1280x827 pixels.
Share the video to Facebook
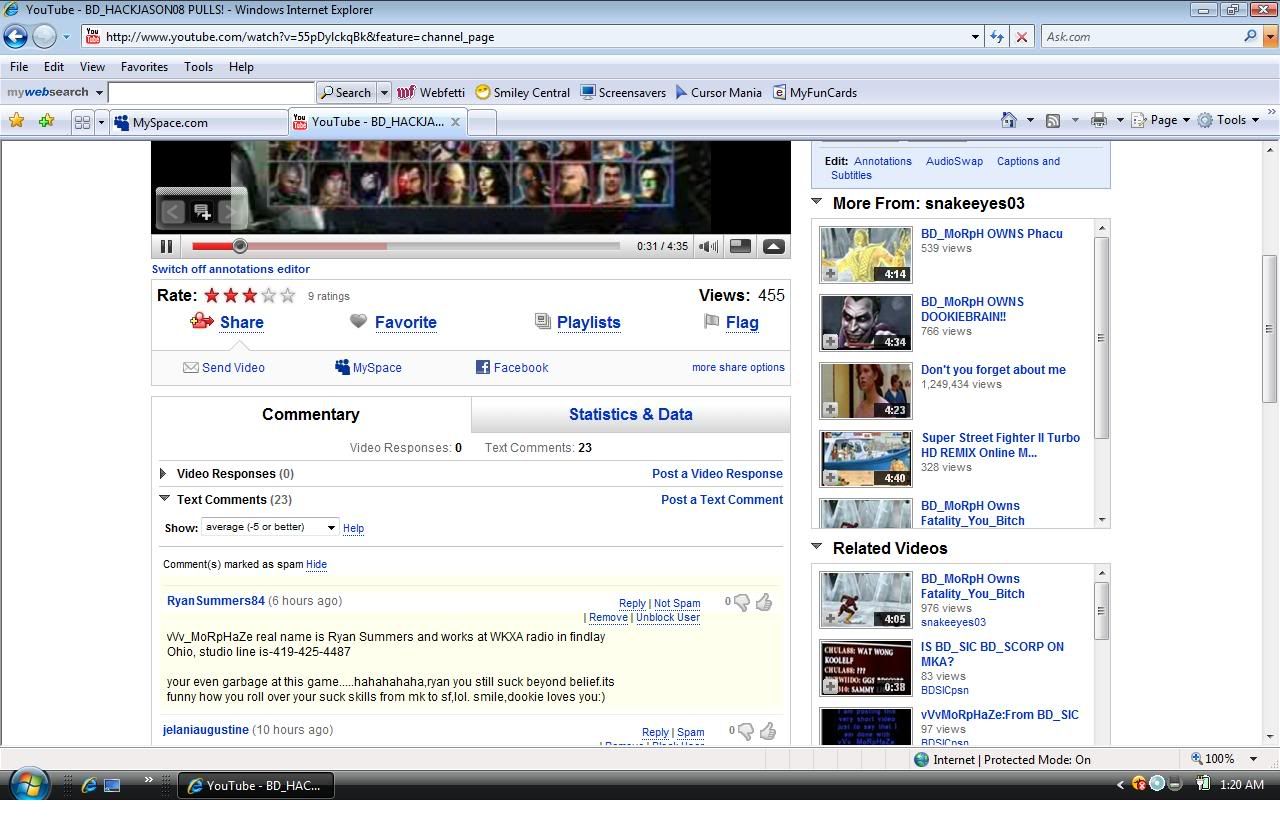click(512, 367)
